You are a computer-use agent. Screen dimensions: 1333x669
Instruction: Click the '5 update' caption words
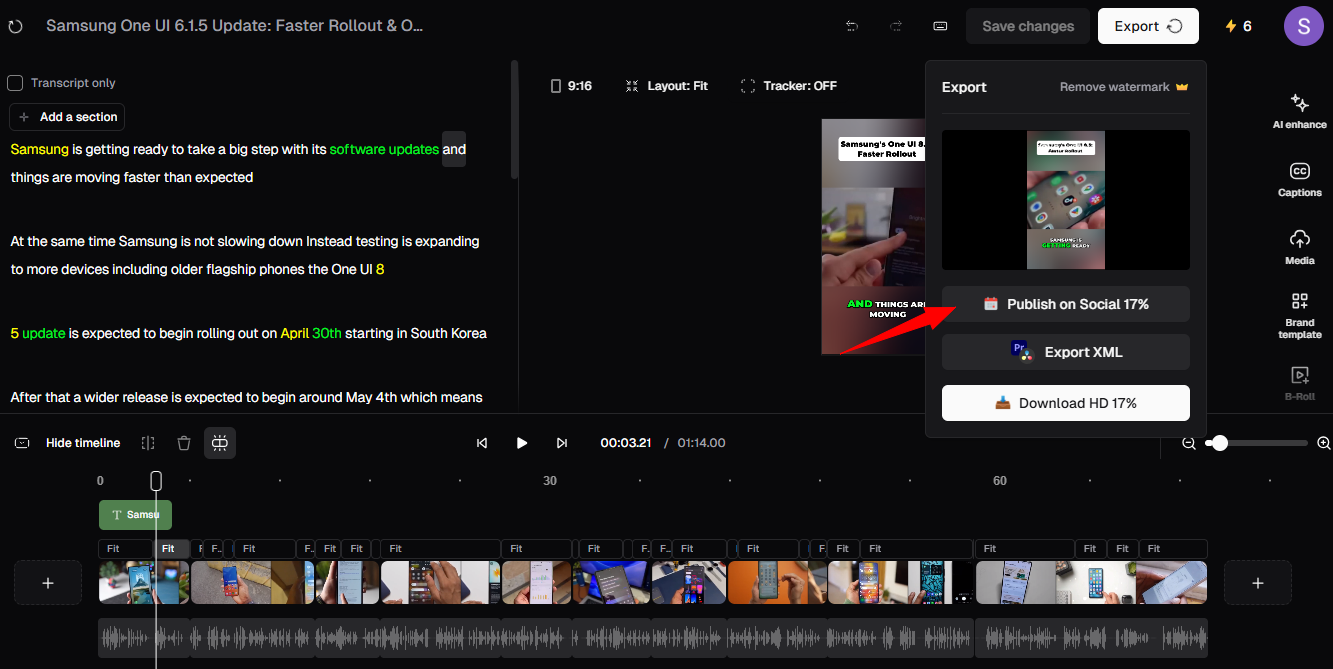(x=38, y=333)
